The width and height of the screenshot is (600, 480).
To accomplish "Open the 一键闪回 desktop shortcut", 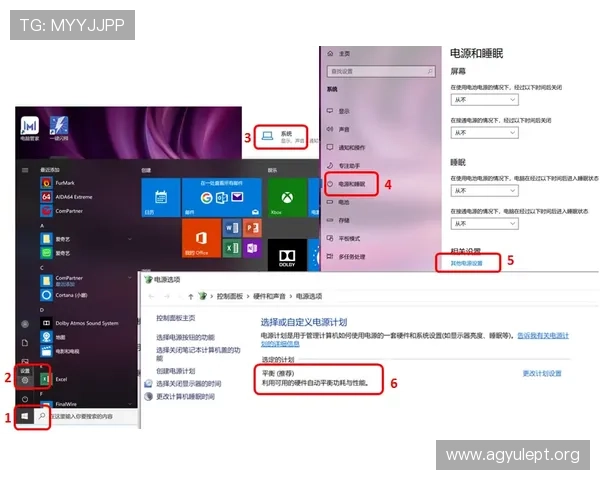I will point(59,128).
